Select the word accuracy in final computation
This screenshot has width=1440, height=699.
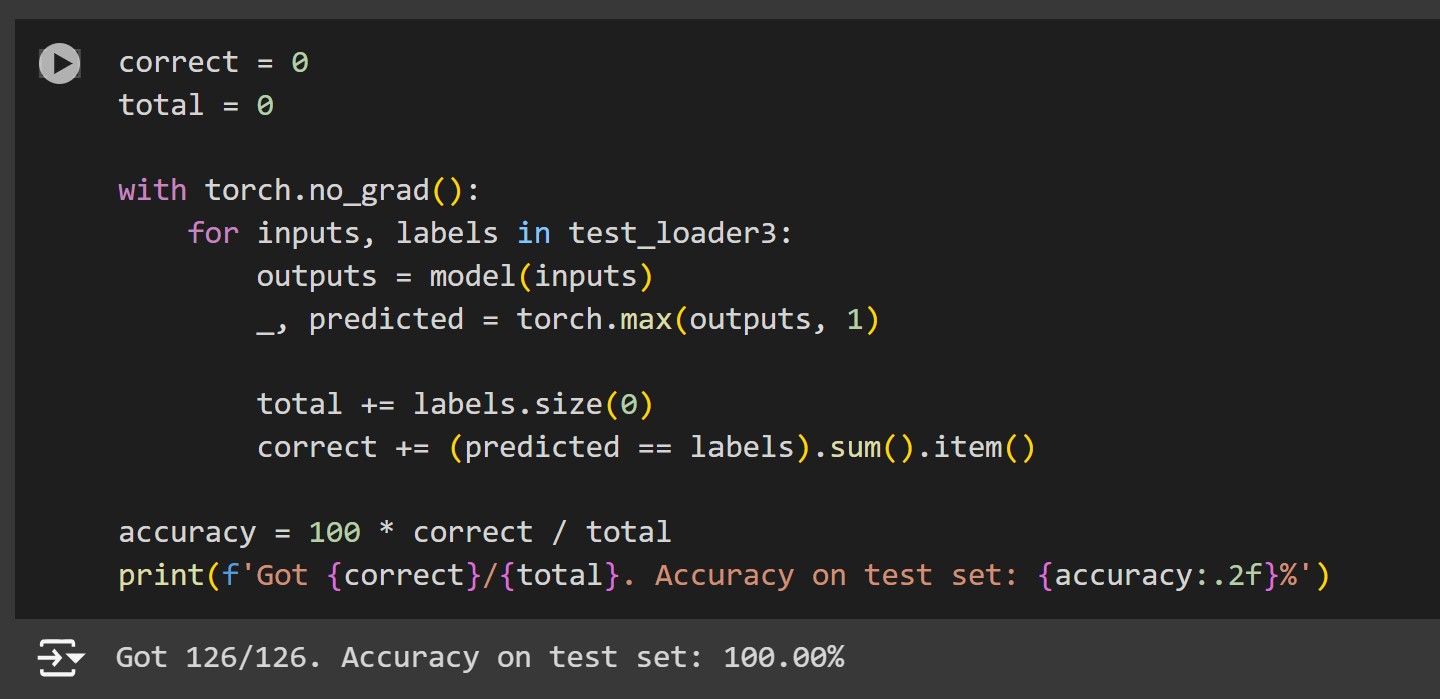[187, 532]
